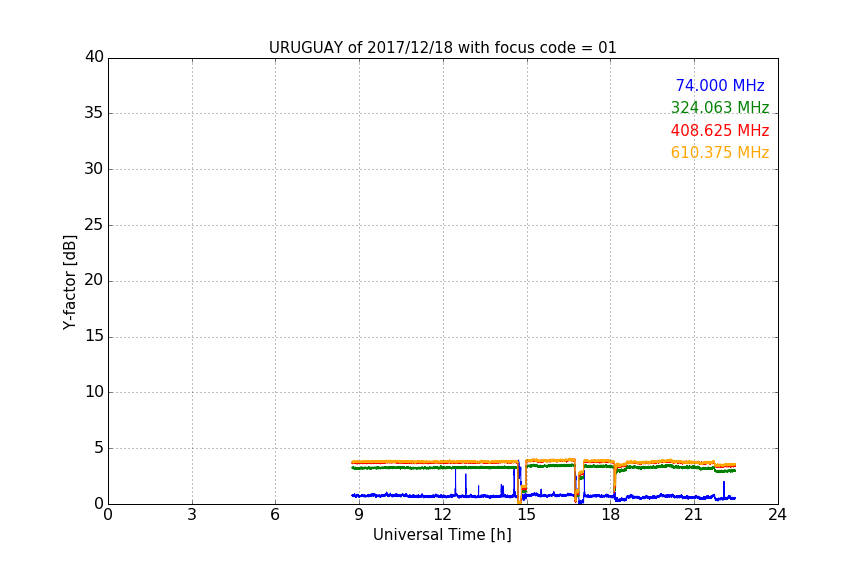
Task: Click the x-axis tick label '12'
Action: (x=443, y=515)
